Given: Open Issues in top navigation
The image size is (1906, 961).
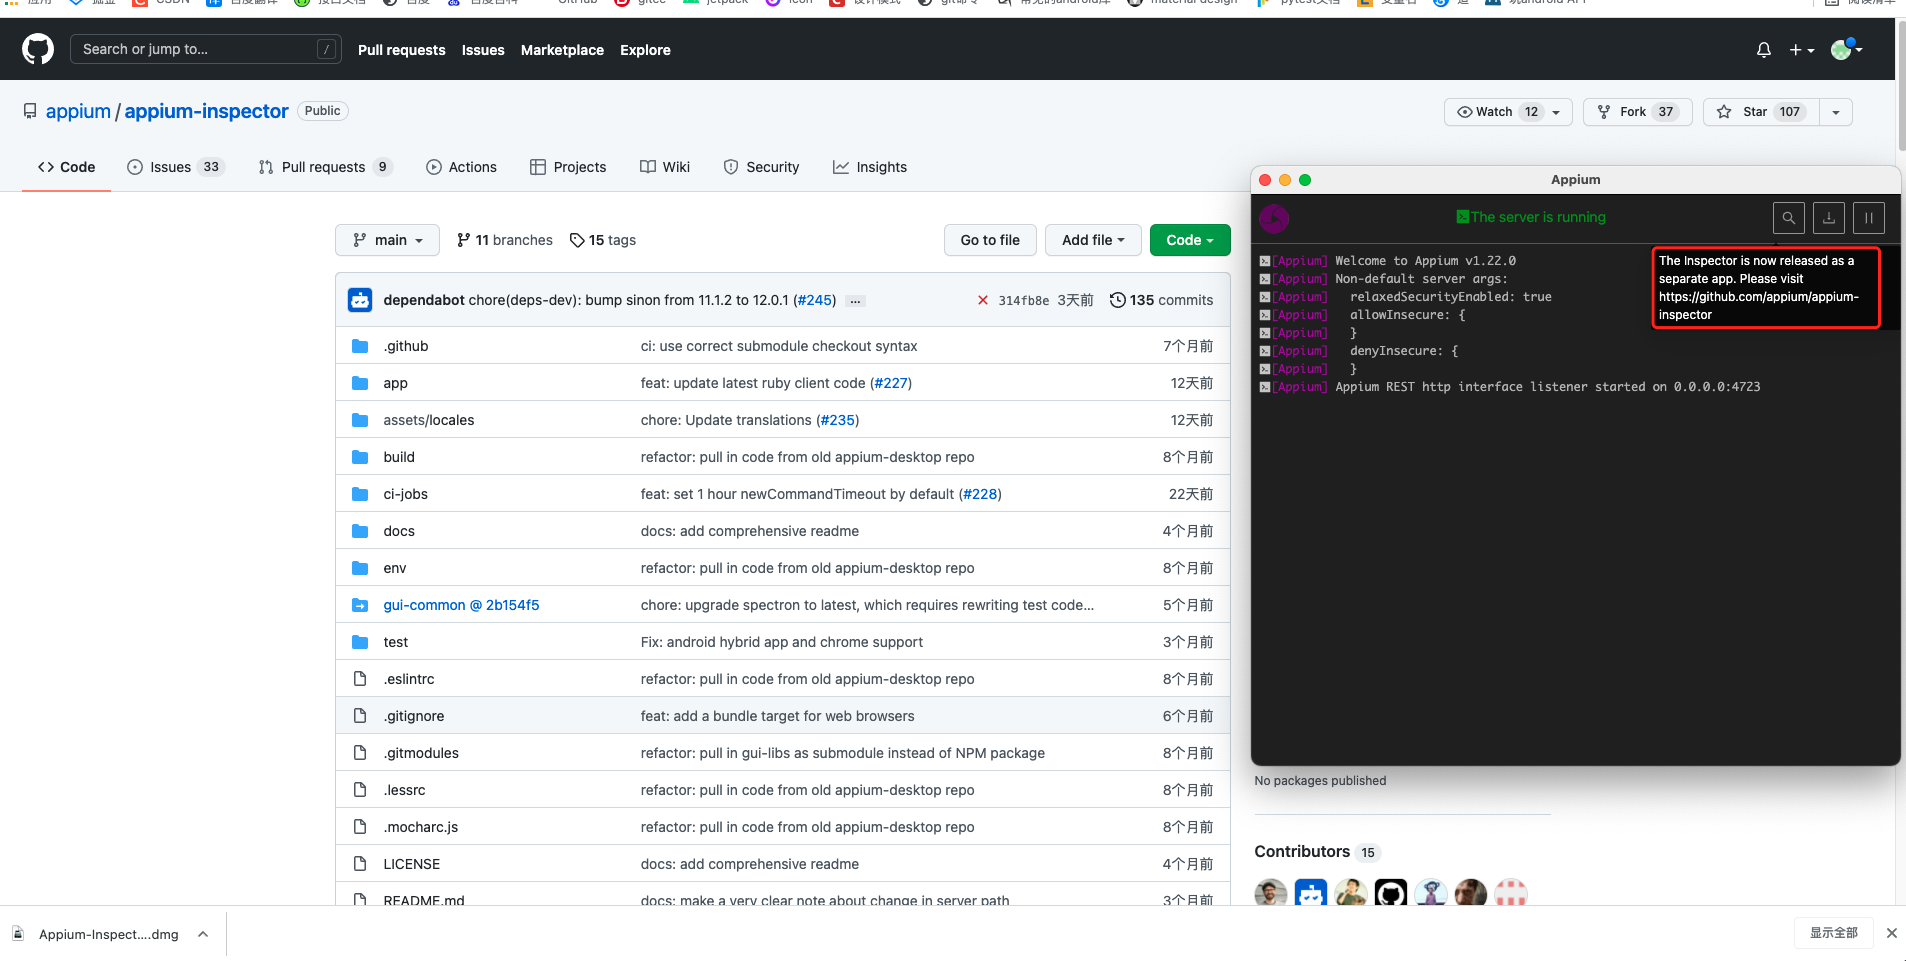Looking at the screenshot, I should [x=483, y=50].
